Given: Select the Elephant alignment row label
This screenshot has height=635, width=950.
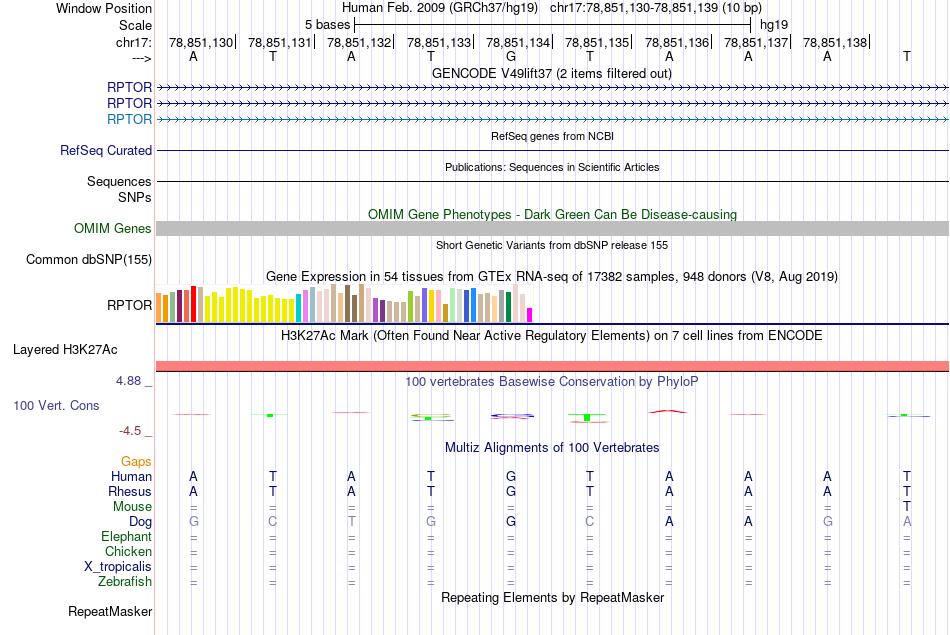Looking at the screenshot, I should [x=126, y=537].
